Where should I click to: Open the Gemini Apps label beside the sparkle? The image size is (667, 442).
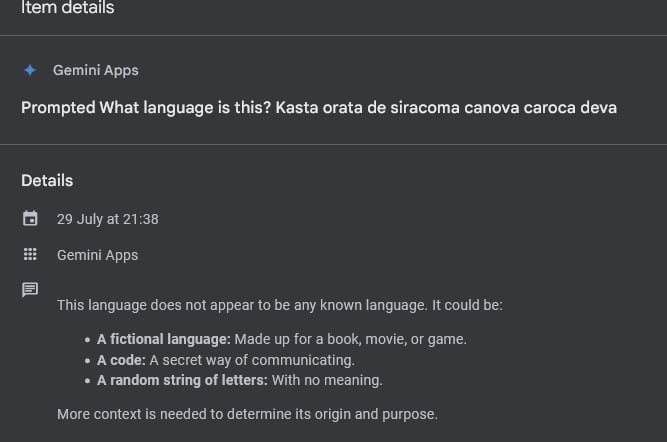(x=96, y=70)
